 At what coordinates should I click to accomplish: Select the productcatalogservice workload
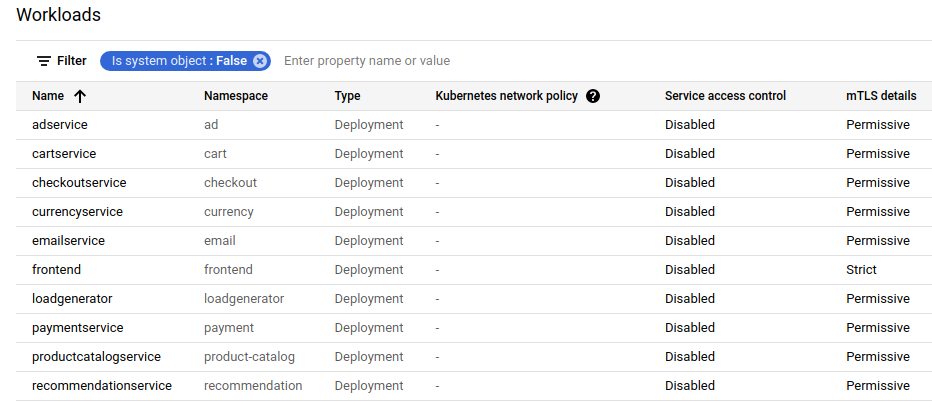pos(96,357)
